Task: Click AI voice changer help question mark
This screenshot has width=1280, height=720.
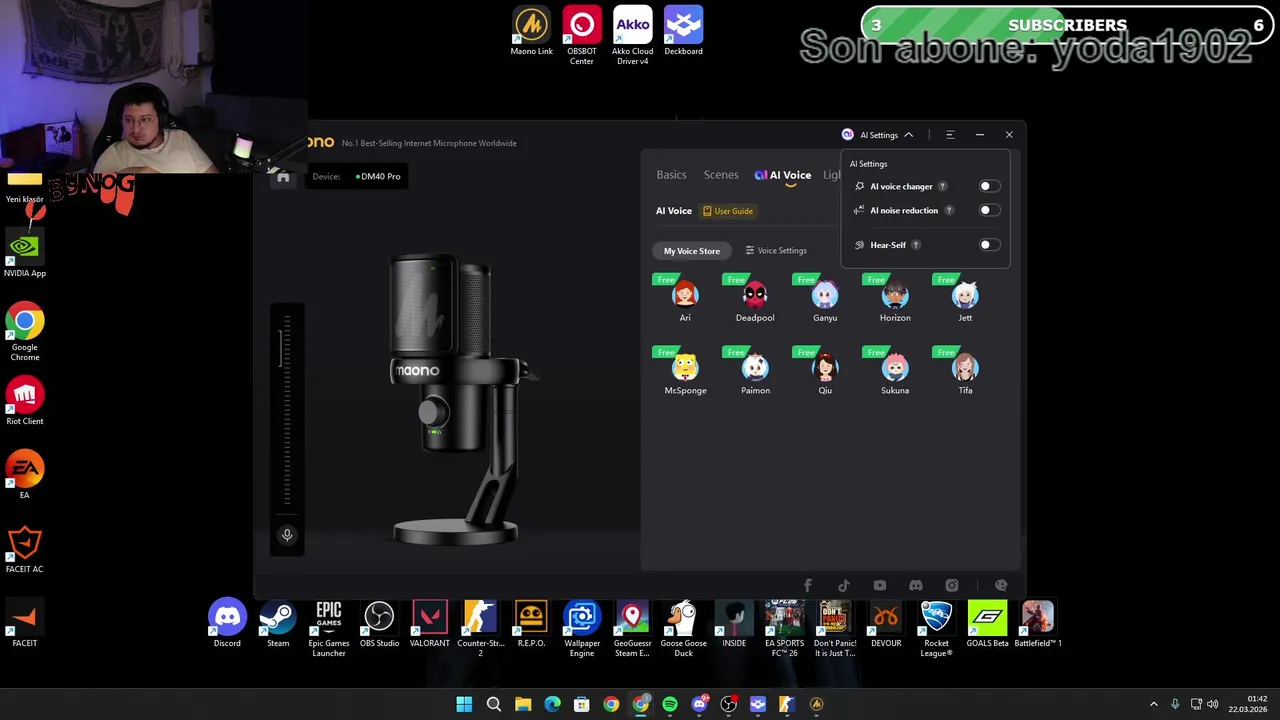Action: click(x=942, y=186)
